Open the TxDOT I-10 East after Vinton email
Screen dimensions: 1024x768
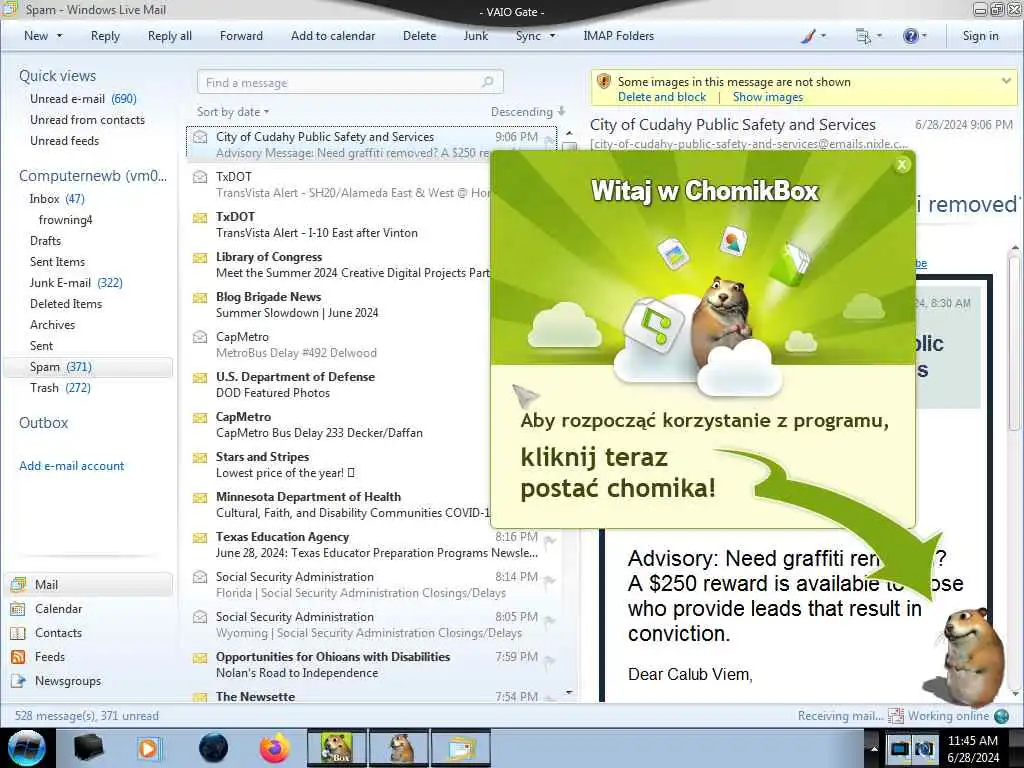pos(340,225)
